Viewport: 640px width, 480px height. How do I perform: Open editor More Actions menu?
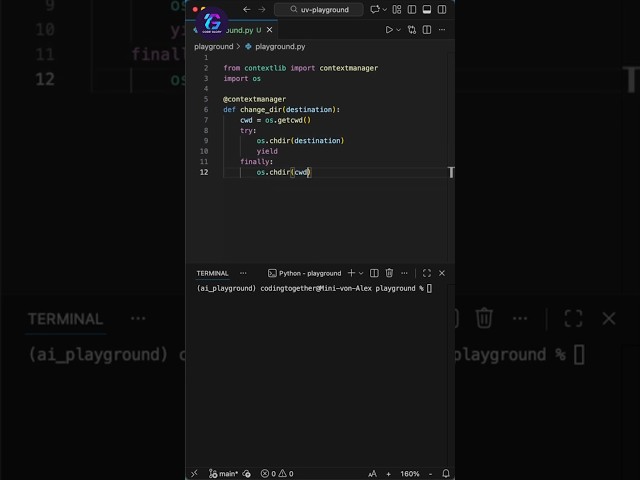tap(442, 30)
